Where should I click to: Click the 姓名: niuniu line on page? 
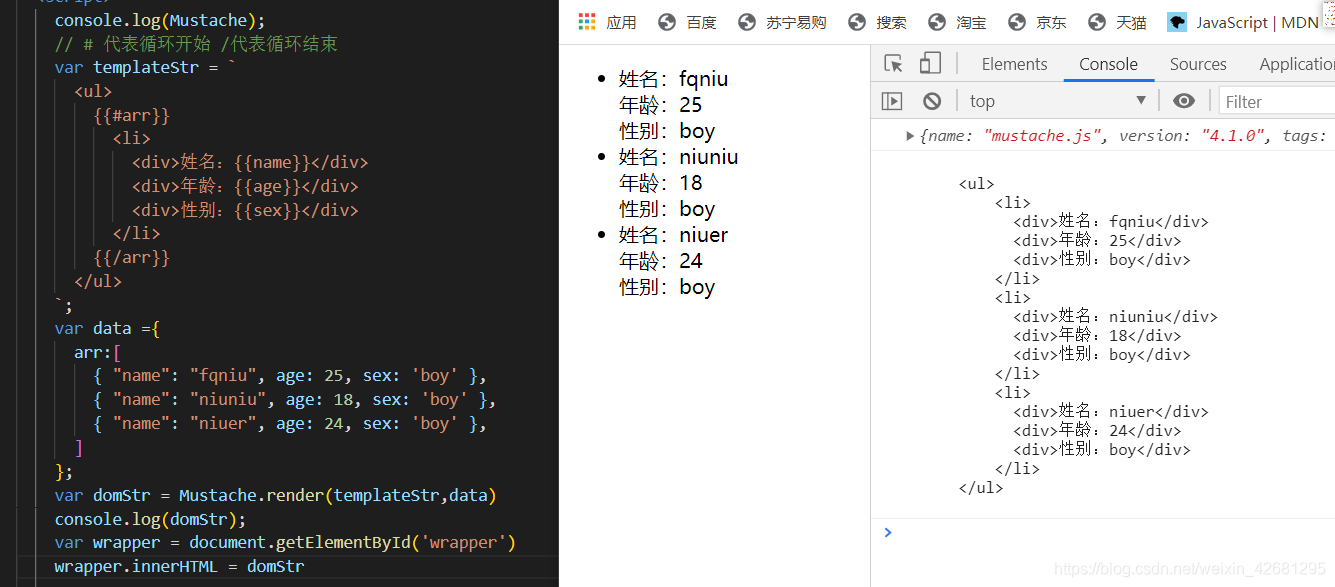click(x=678, y=156)
